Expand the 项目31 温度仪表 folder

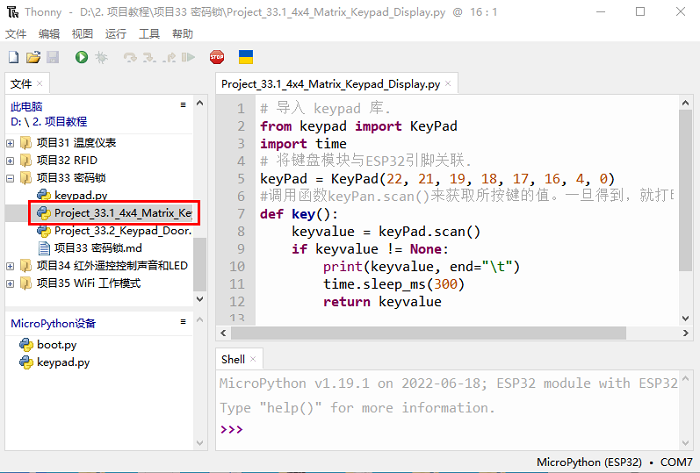[11, 142]
